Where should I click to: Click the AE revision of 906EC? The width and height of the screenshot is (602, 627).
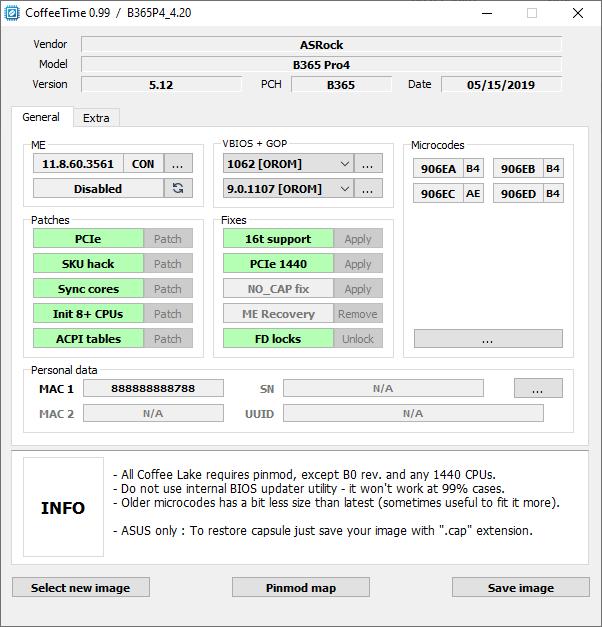point(473,194)
